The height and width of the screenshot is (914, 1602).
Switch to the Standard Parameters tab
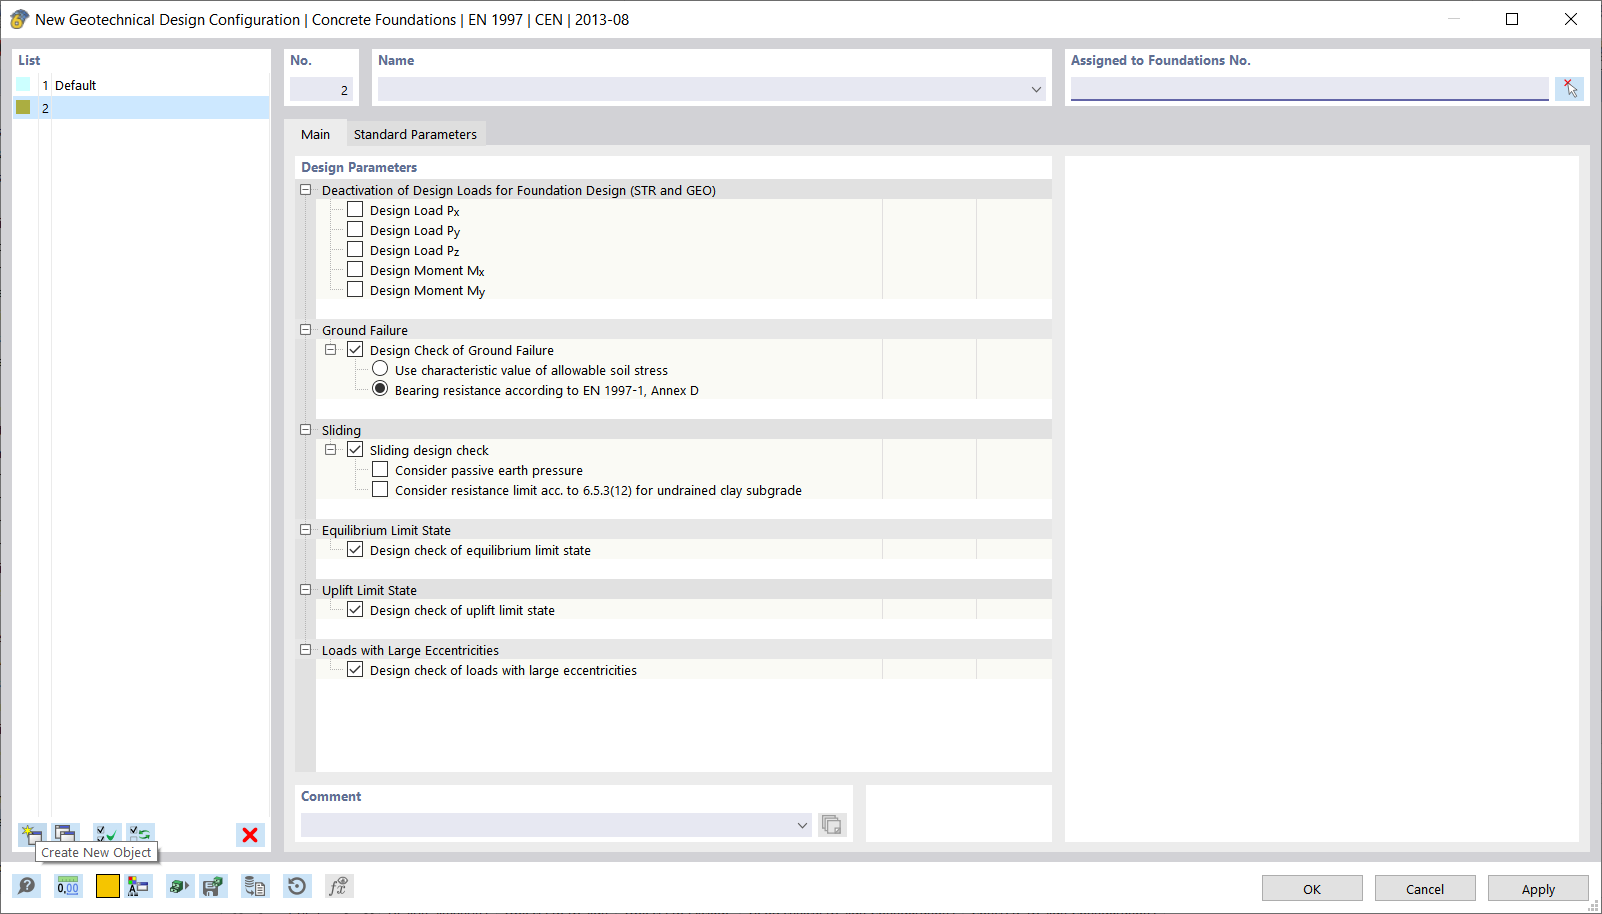pos(415,133)
